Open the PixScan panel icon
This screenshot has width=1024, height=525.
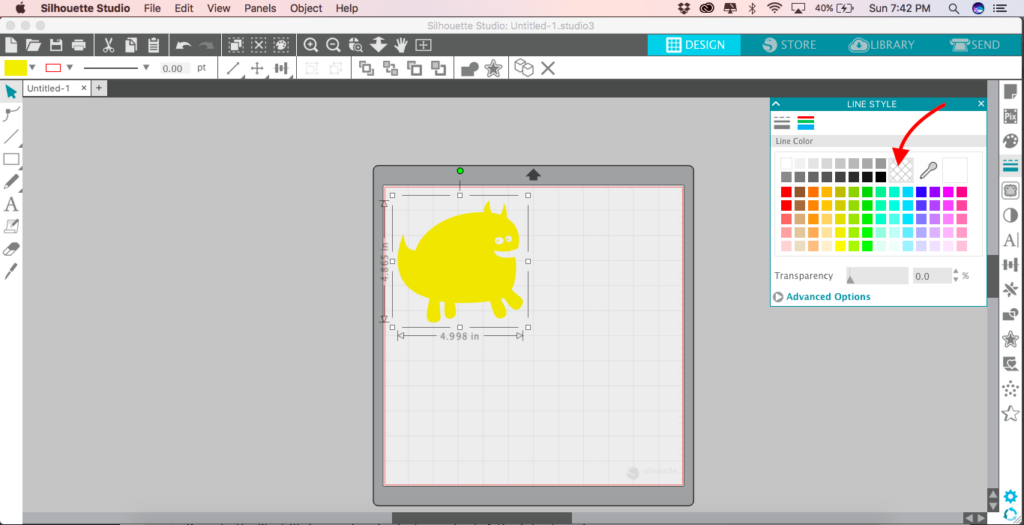click(1010, 116)
